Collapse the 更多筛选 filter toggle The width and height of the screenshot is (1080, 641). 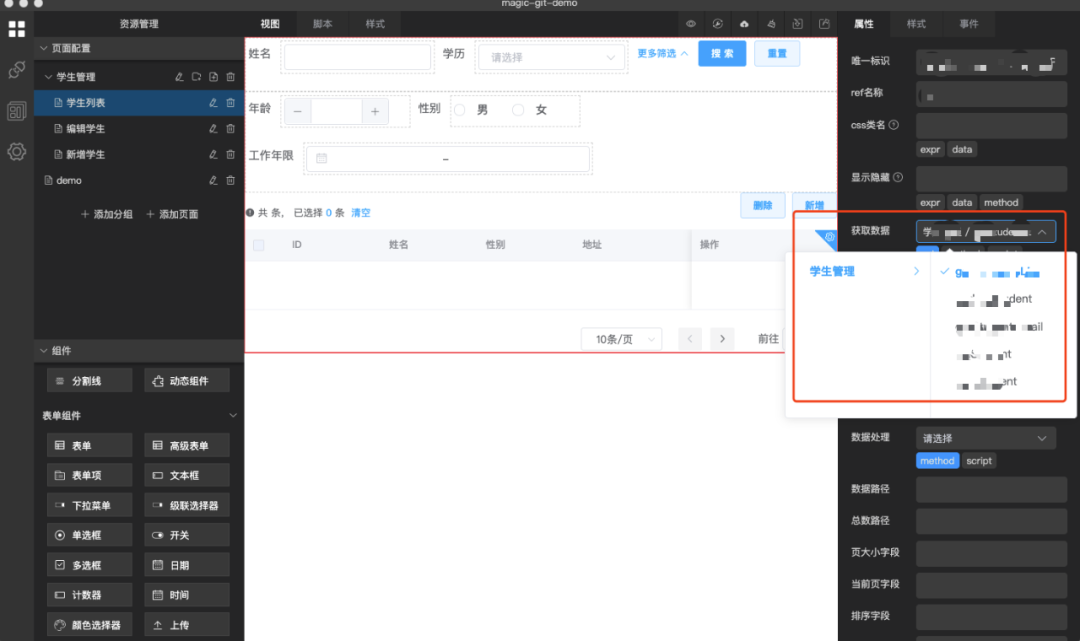click(x=663, y=53)
